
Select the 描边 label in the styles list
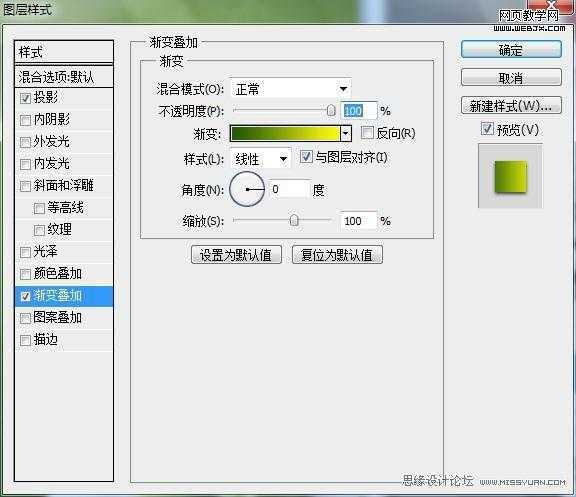tap(46, 339)
